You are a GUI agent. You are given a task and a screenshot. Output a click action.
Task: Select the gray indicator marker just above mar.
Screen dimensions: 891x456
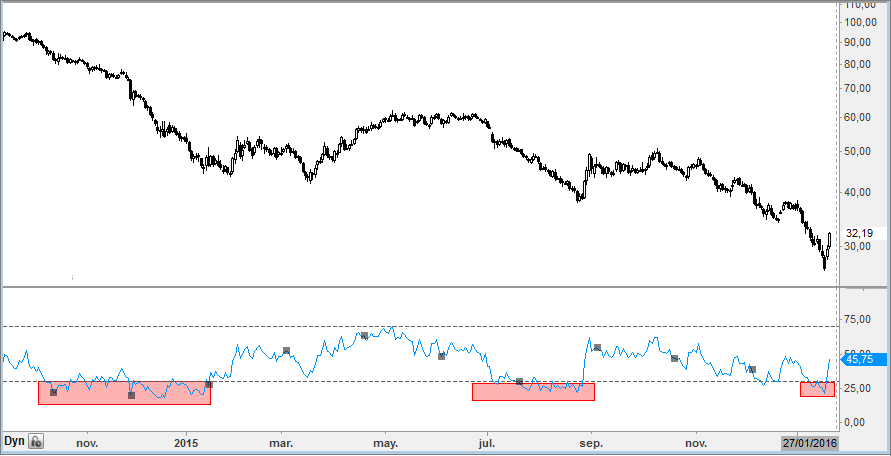286,351
